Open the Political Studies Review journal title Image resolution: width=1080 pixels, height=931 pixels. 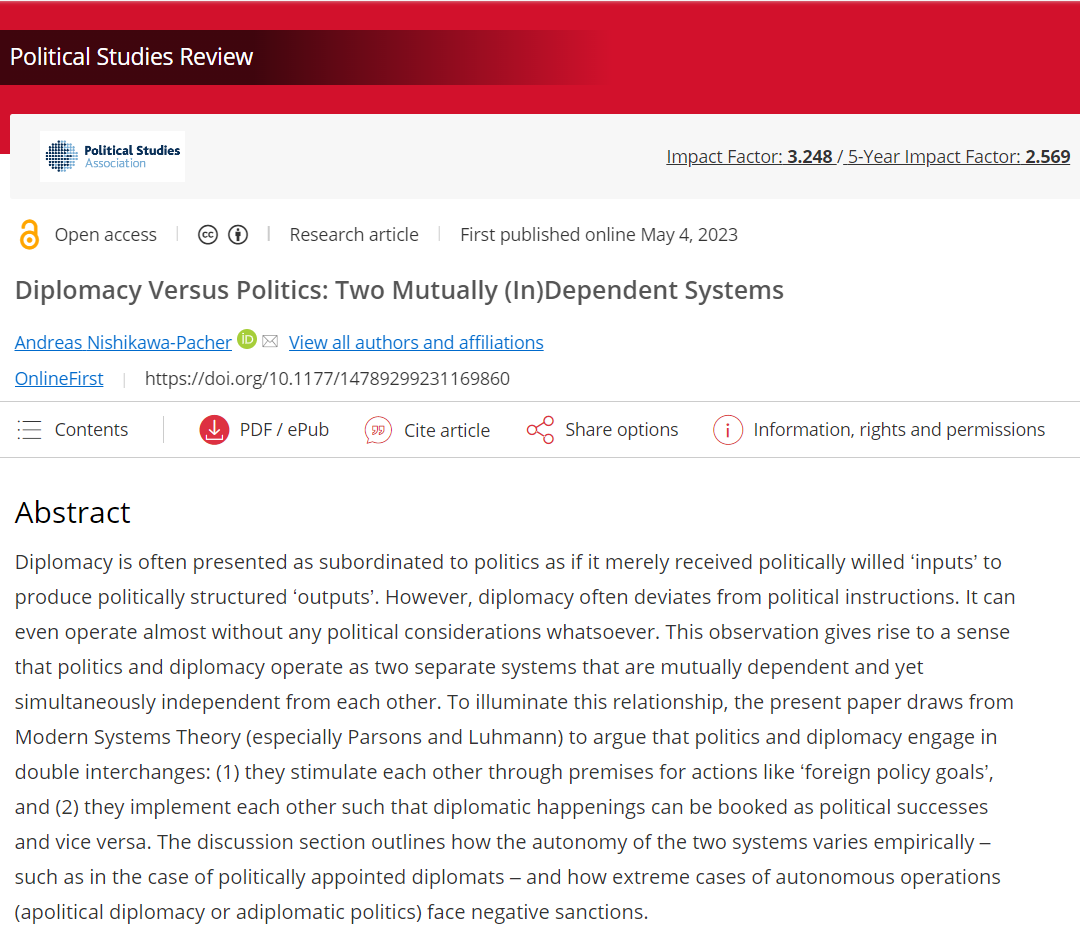(132, 56)
